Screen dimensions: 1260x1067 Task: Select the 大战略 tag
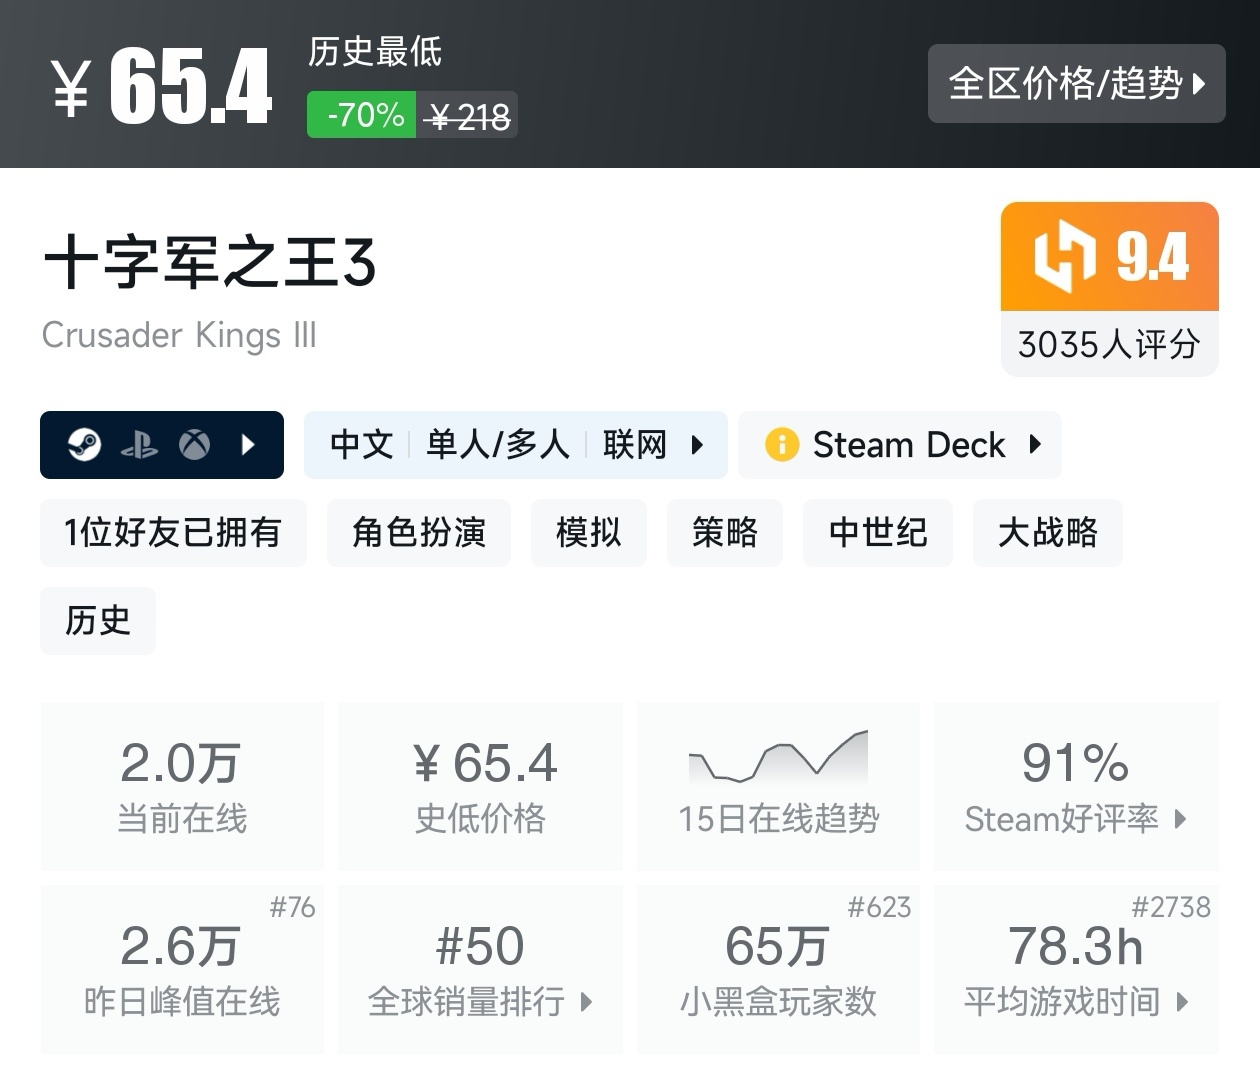coord(1048,532)
